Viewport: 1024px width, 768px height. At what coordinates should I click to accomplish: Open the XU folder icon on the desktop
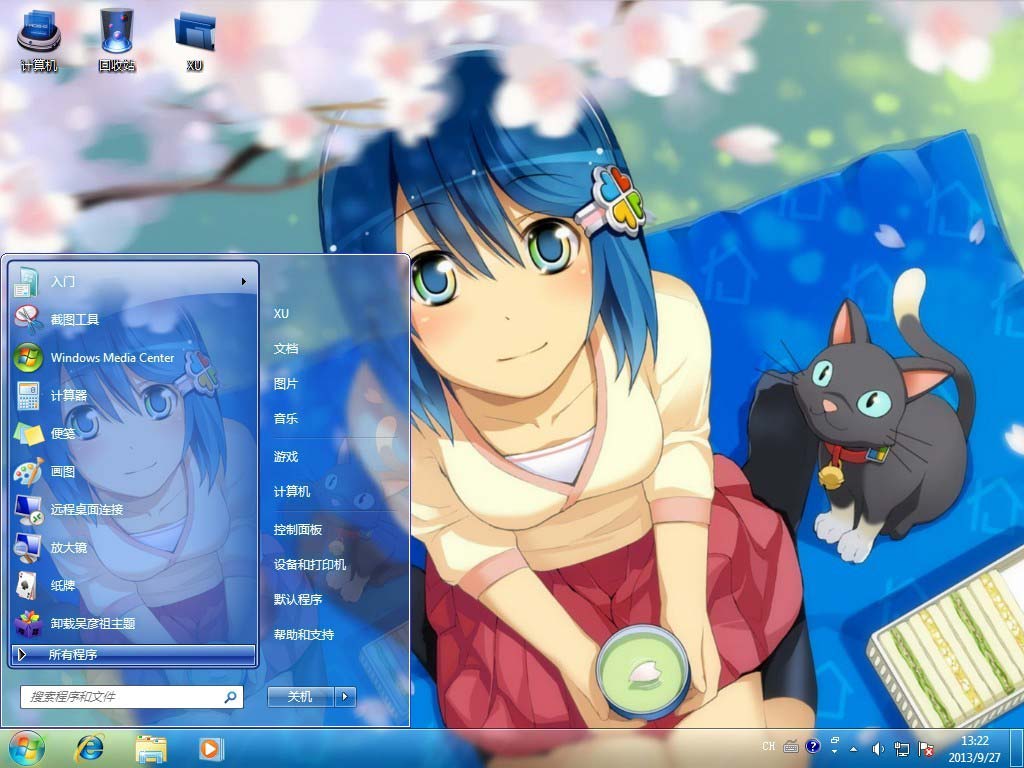pyautogui.click(x=194, y=38)
